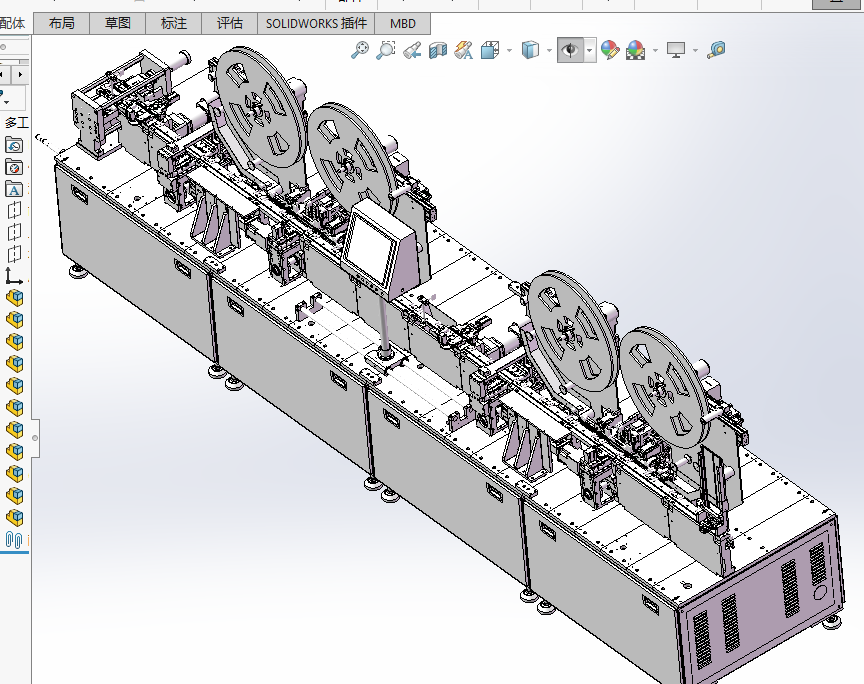Select the Origin item in feature tree

coord(14,276)
